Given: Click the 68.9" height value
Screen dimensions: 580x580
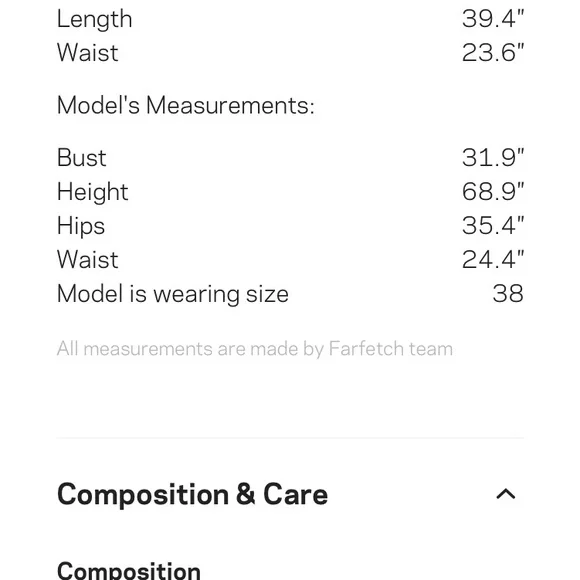Looking at the screenshot, I should tap(493, 192).
